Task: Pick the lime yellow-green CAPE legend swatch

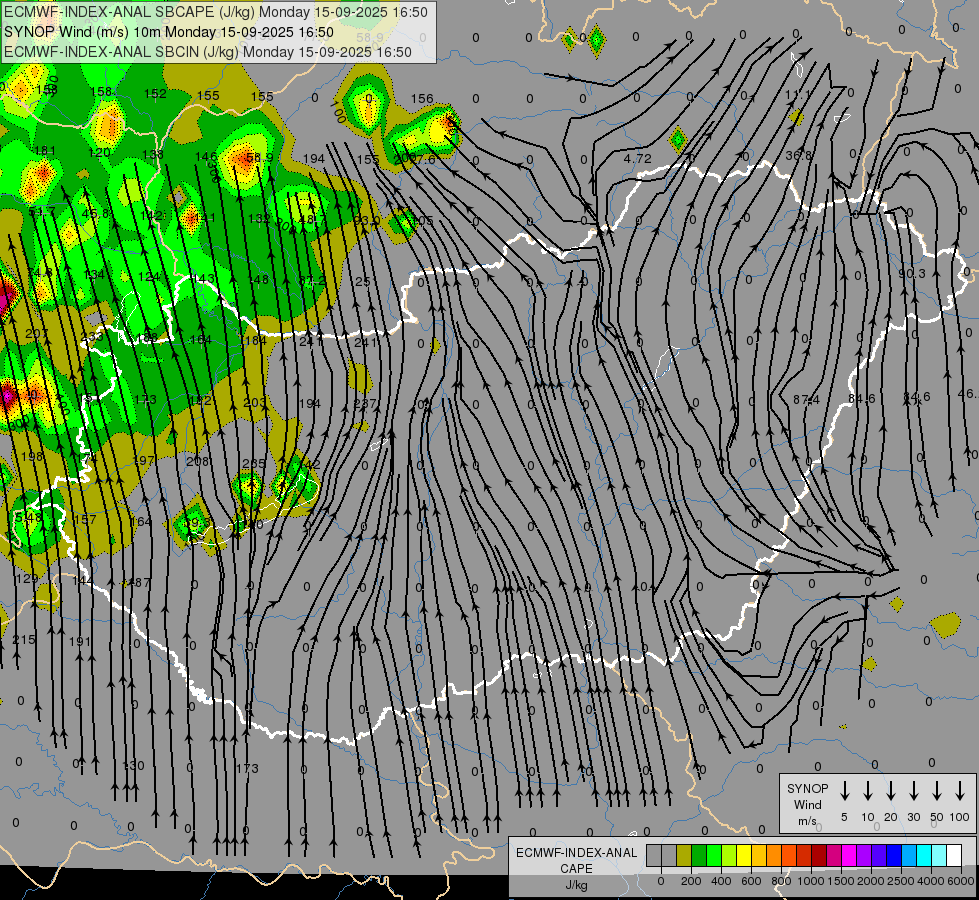Action: pyautogui.click(x=729, y=855)
